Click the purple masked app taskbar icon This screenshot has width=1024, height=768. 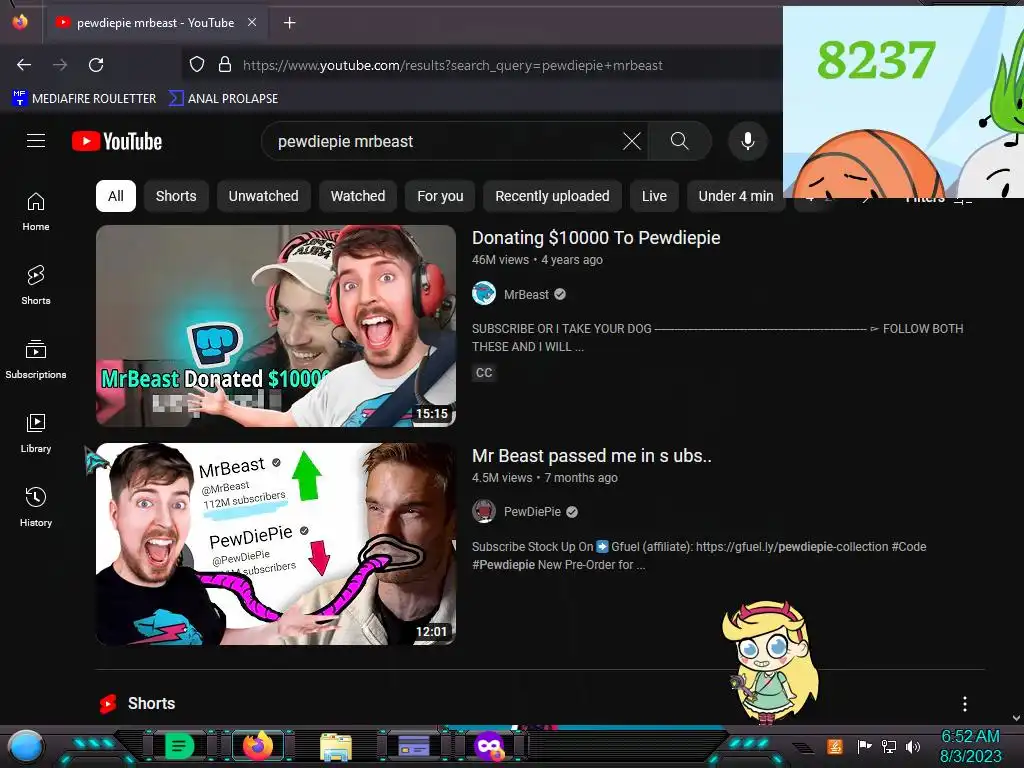[x=489, y=746]
